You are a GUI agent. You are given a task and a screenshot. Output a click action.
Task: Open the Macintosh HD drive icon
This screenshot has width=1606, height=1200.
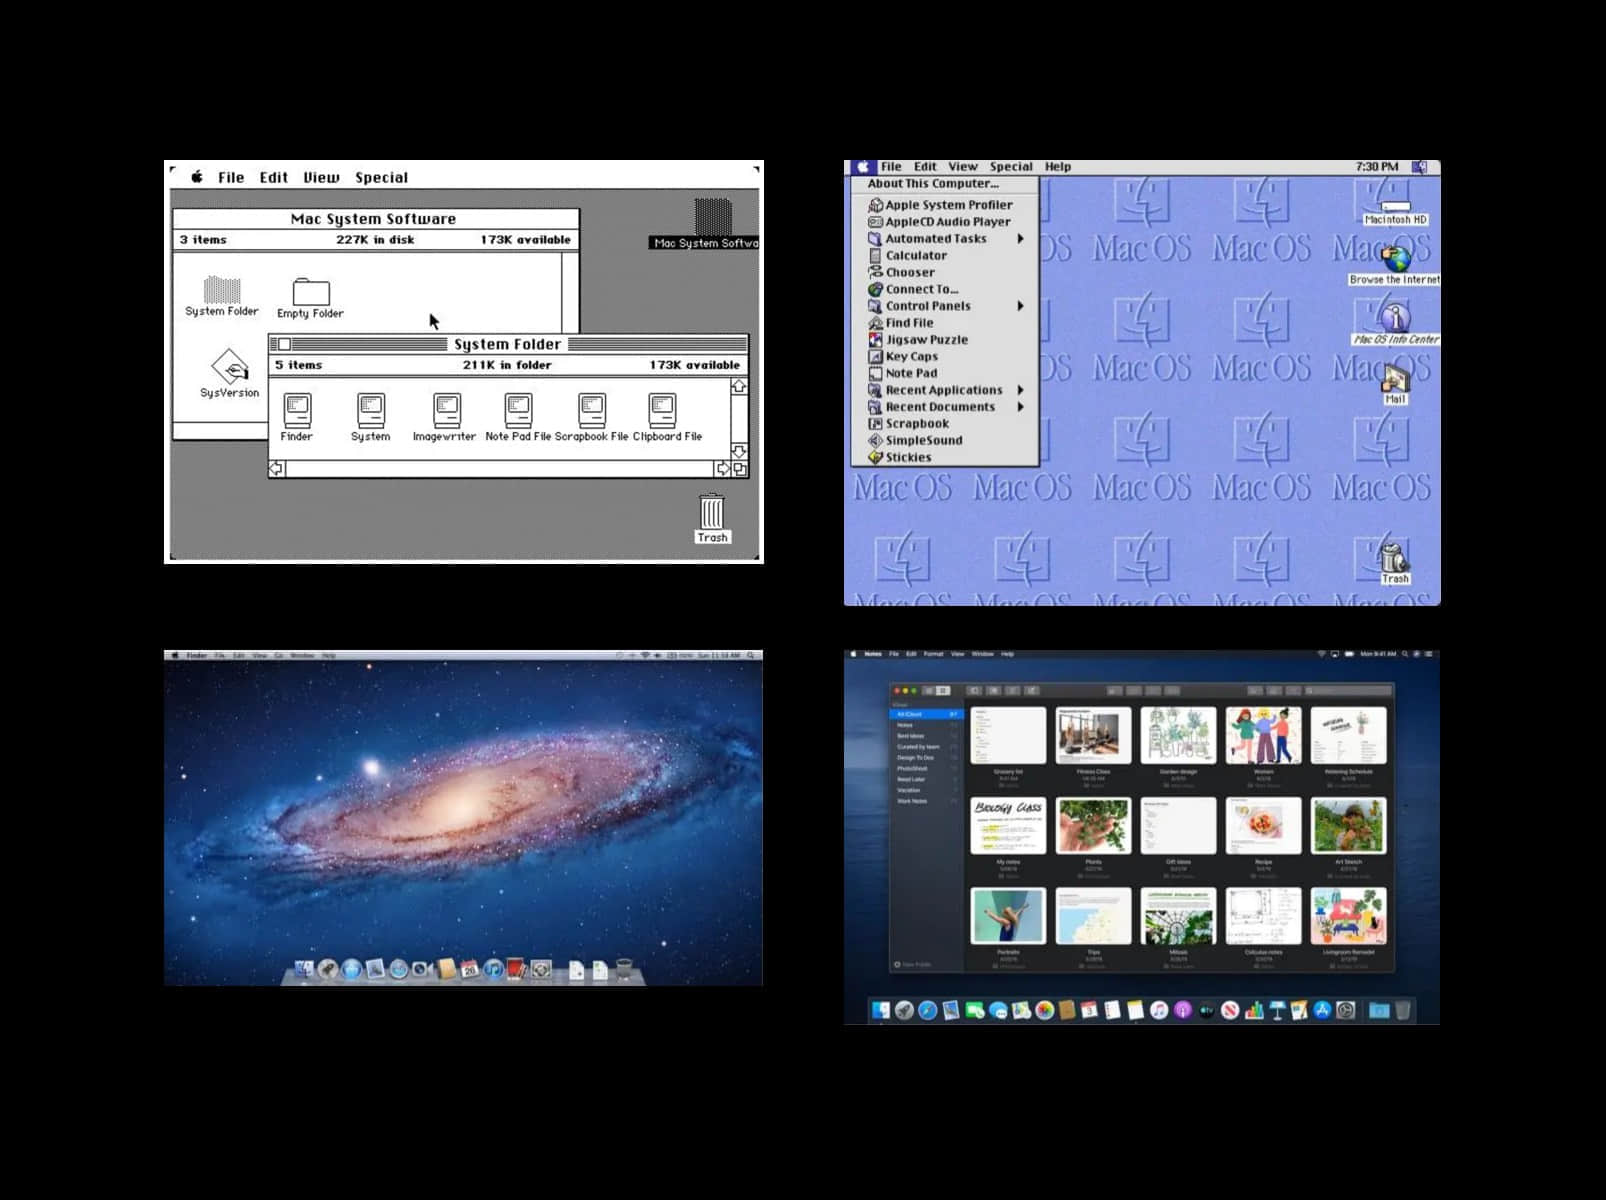pyautogui.click(x=1394, y=206)
